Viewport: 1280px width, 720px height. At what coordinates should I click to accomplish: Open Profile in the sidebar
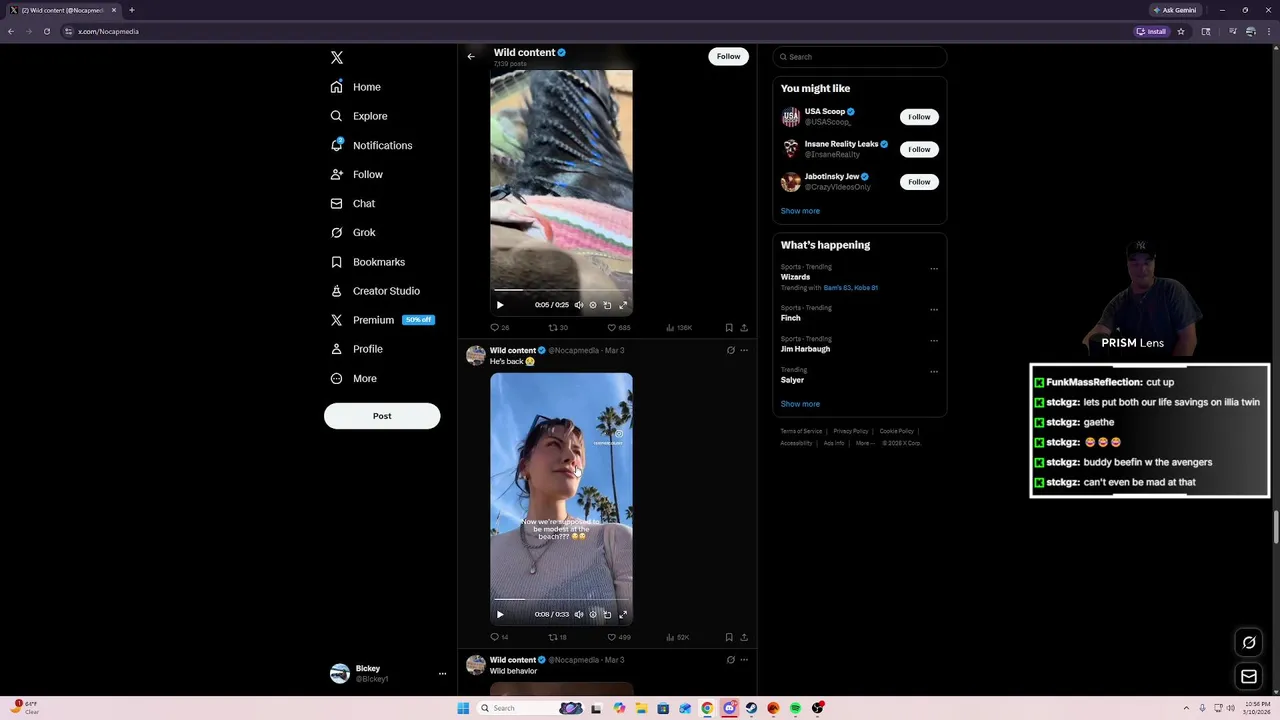coord(356,349)
